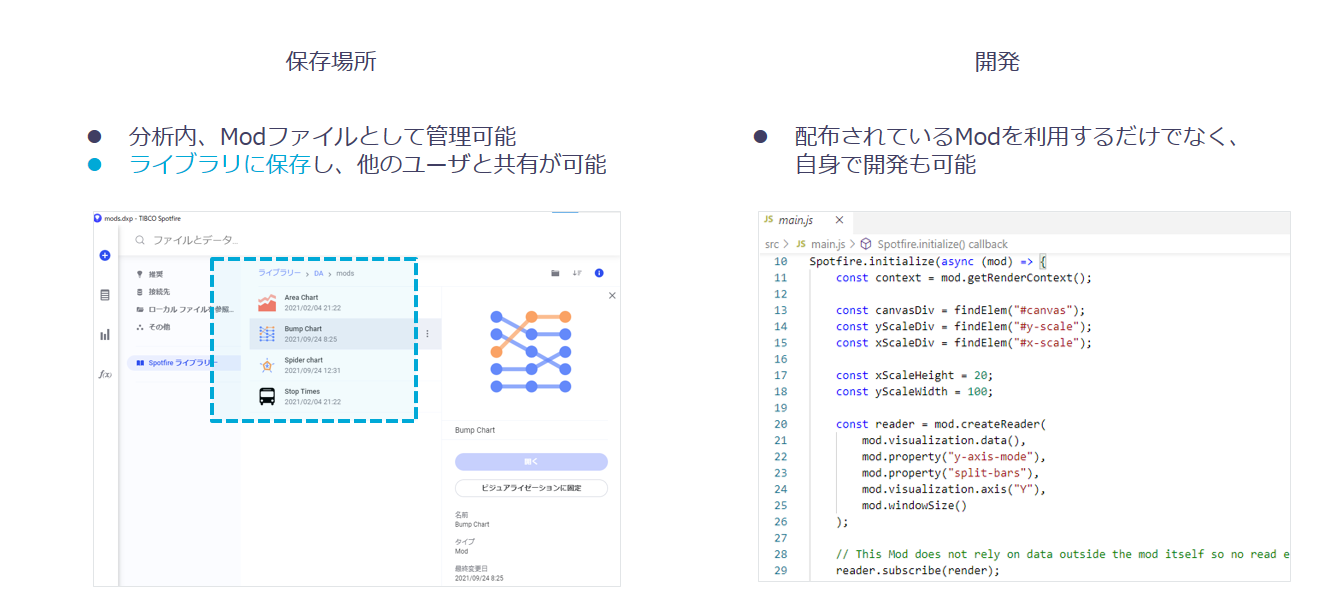
Task: Click the Bump Chart title under the preview
Action: 475,431
